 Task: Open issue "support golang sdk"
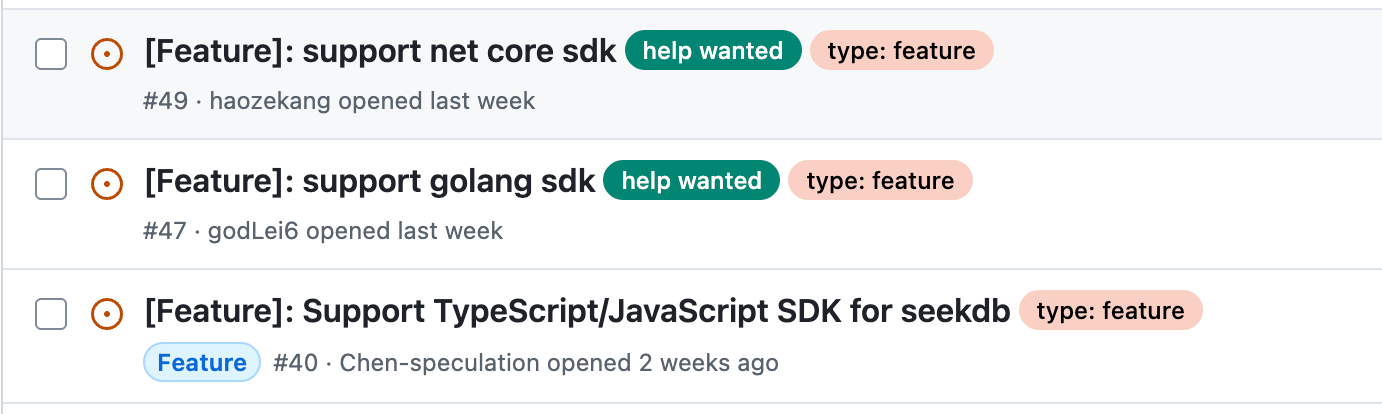click(370, 181)
